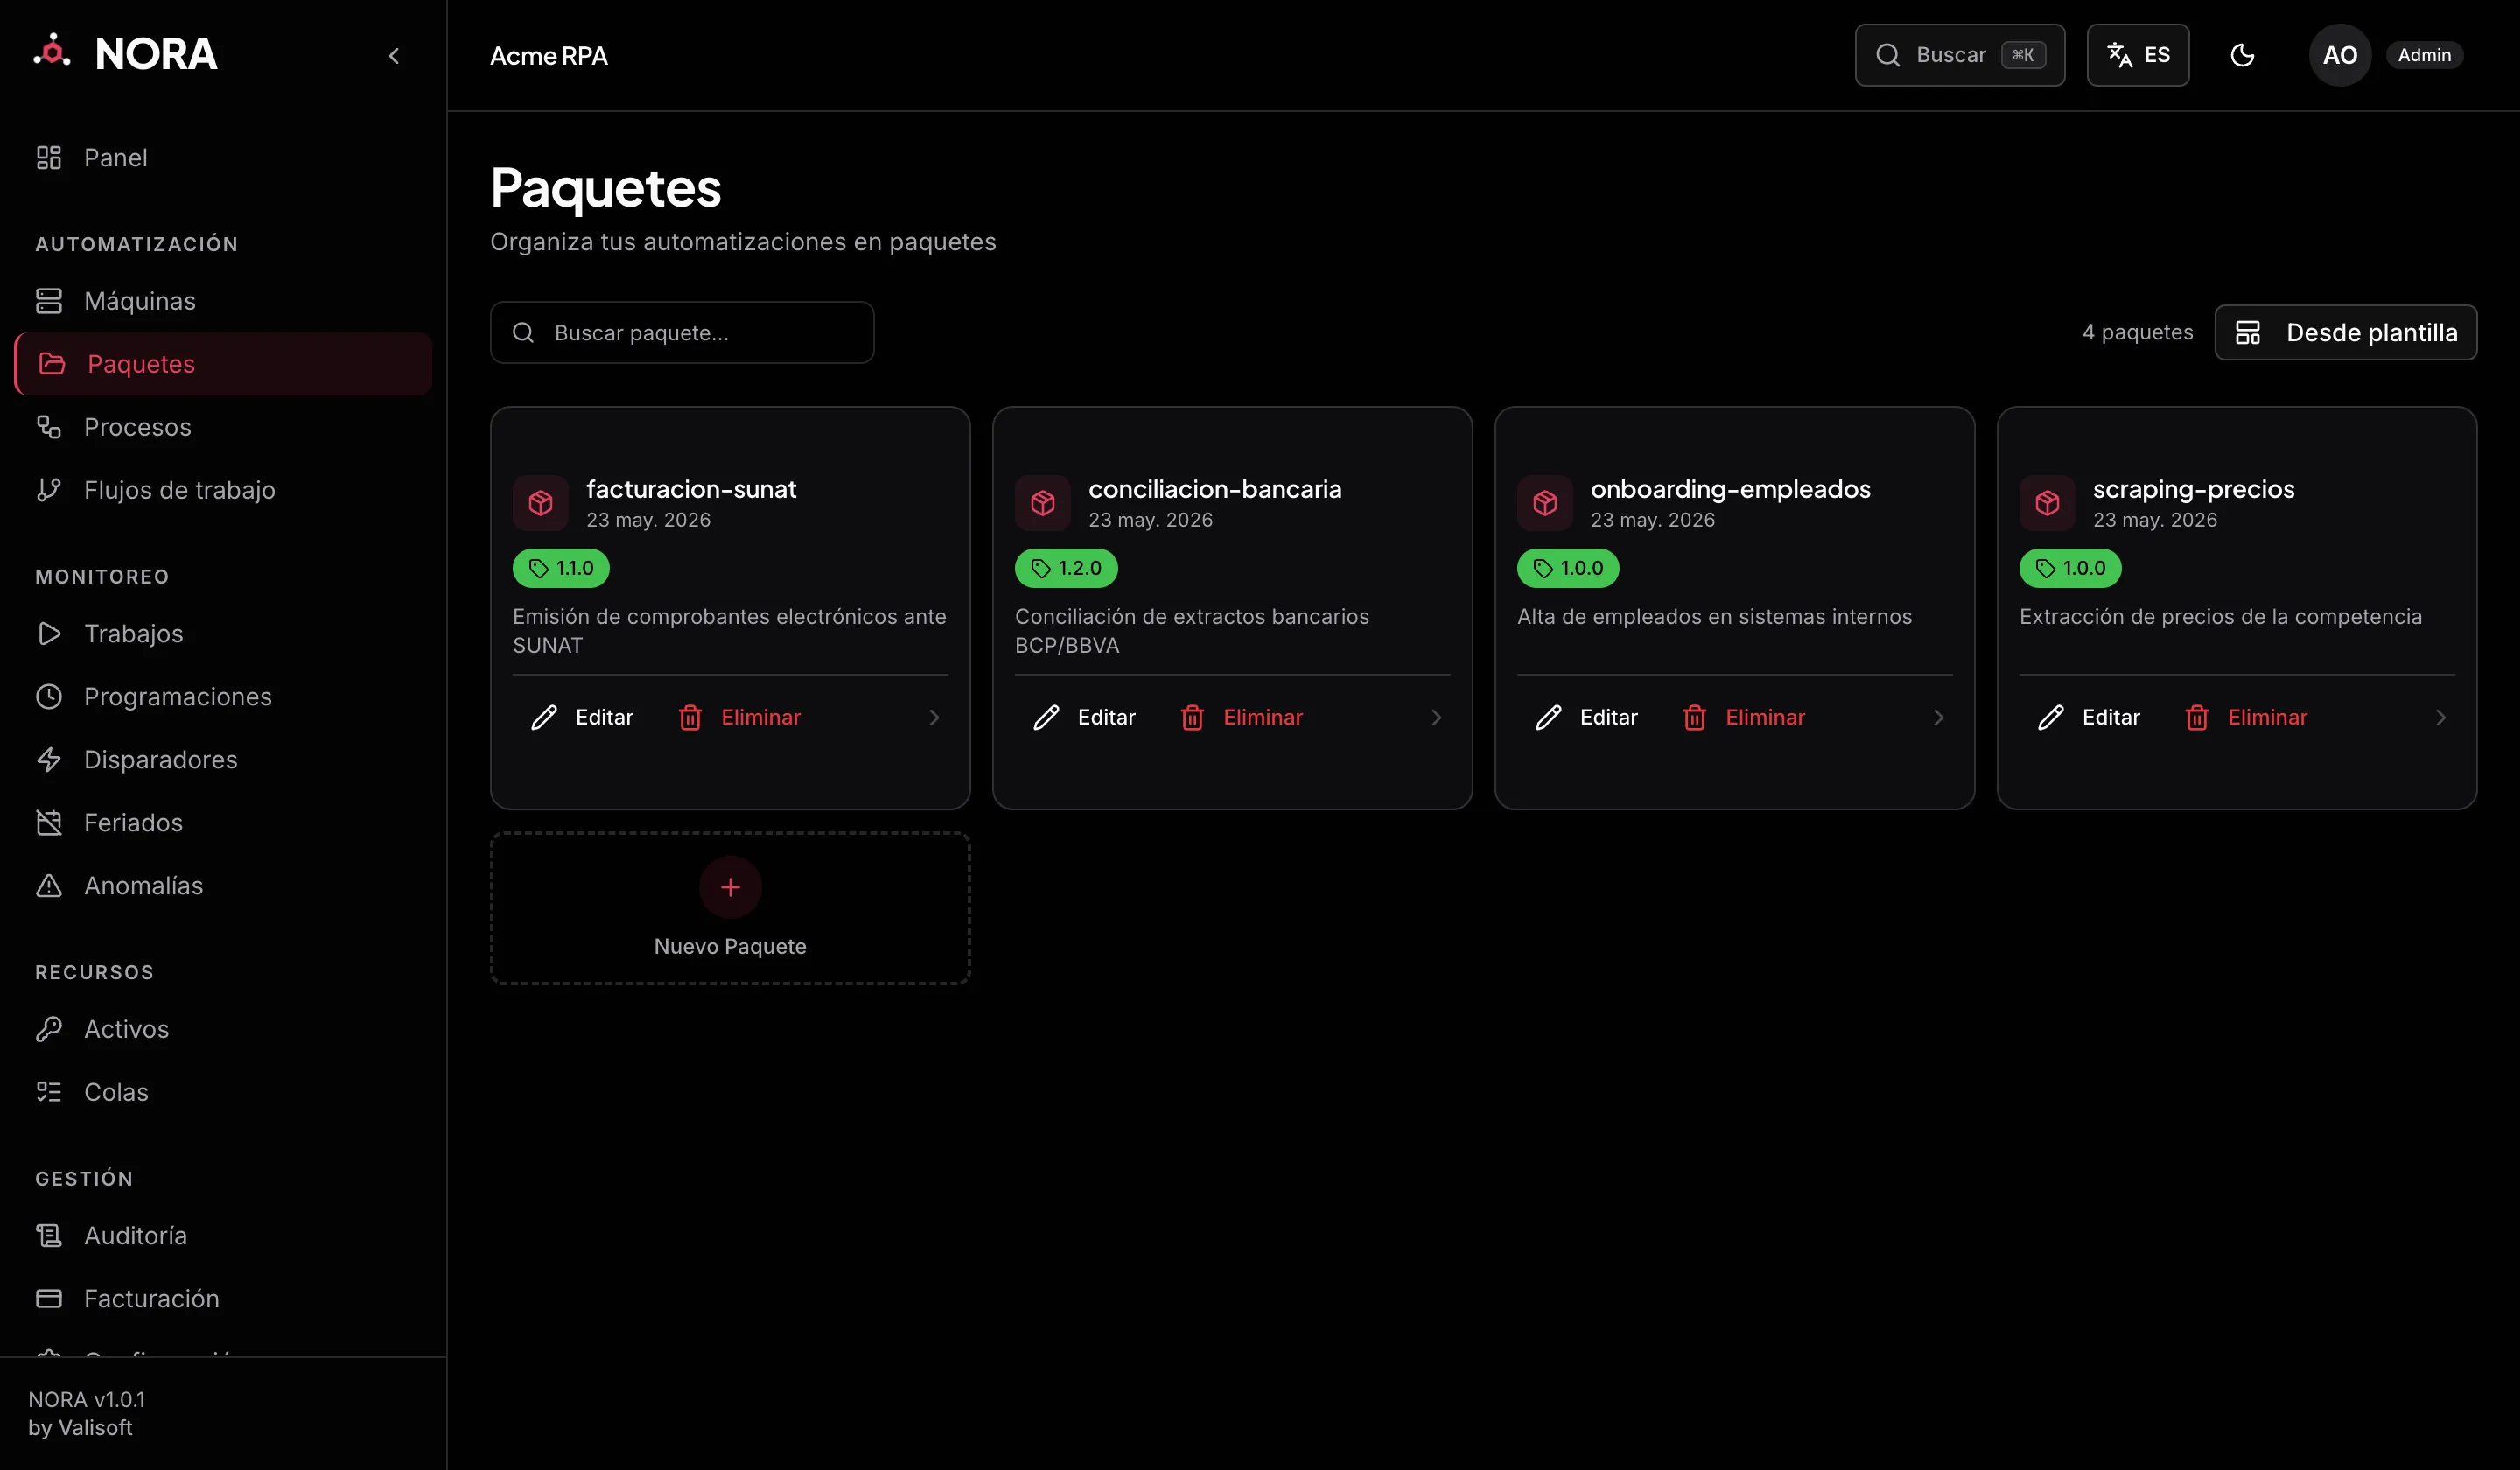Open Panel in the sidebar
2520x1470 pixels.
click(223, 158)
